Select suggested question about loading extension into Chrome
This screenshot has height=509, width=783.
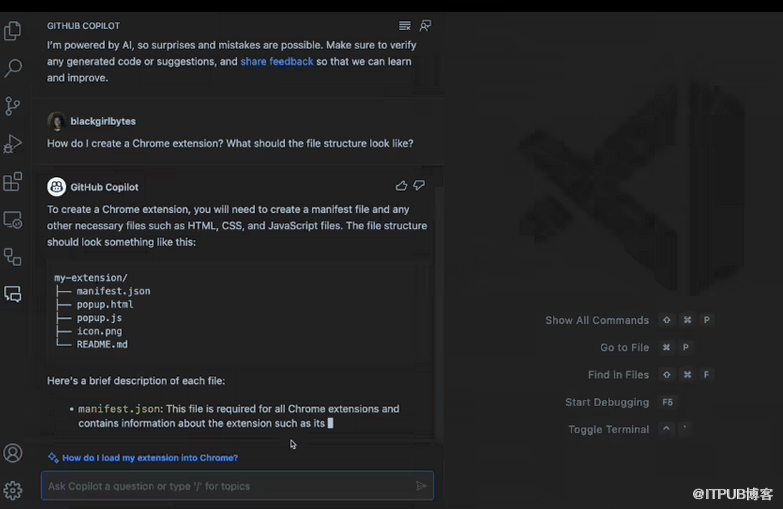click(x=150, y=458)
